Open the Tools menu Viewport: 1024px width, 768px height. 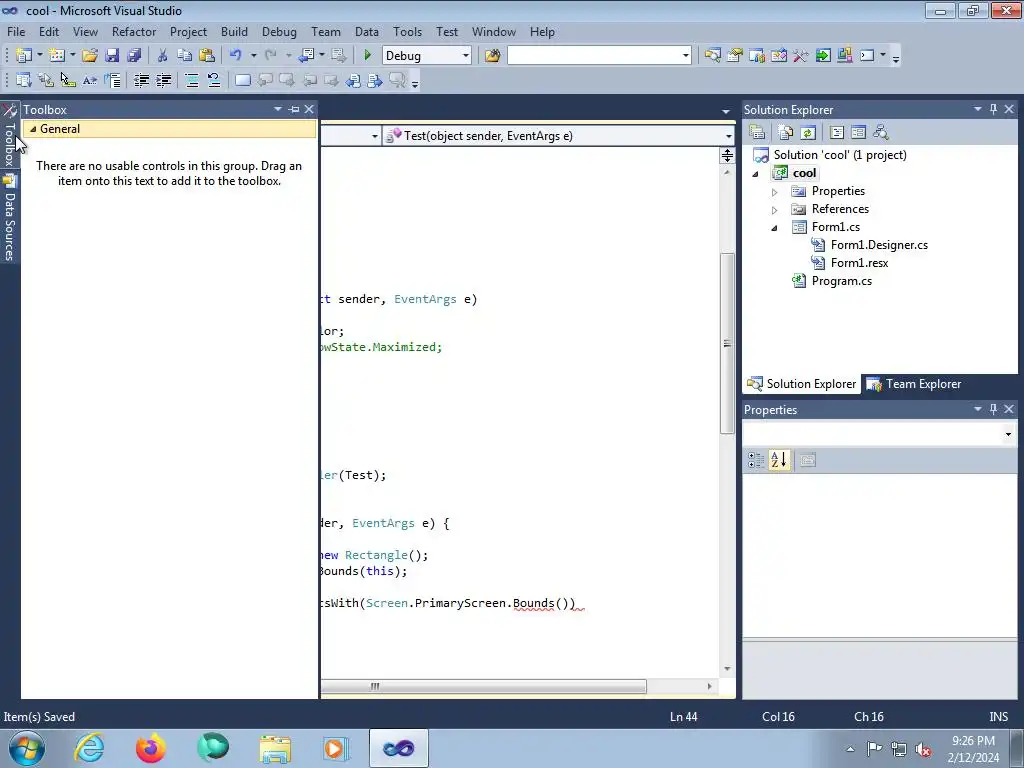coord(408,31)
